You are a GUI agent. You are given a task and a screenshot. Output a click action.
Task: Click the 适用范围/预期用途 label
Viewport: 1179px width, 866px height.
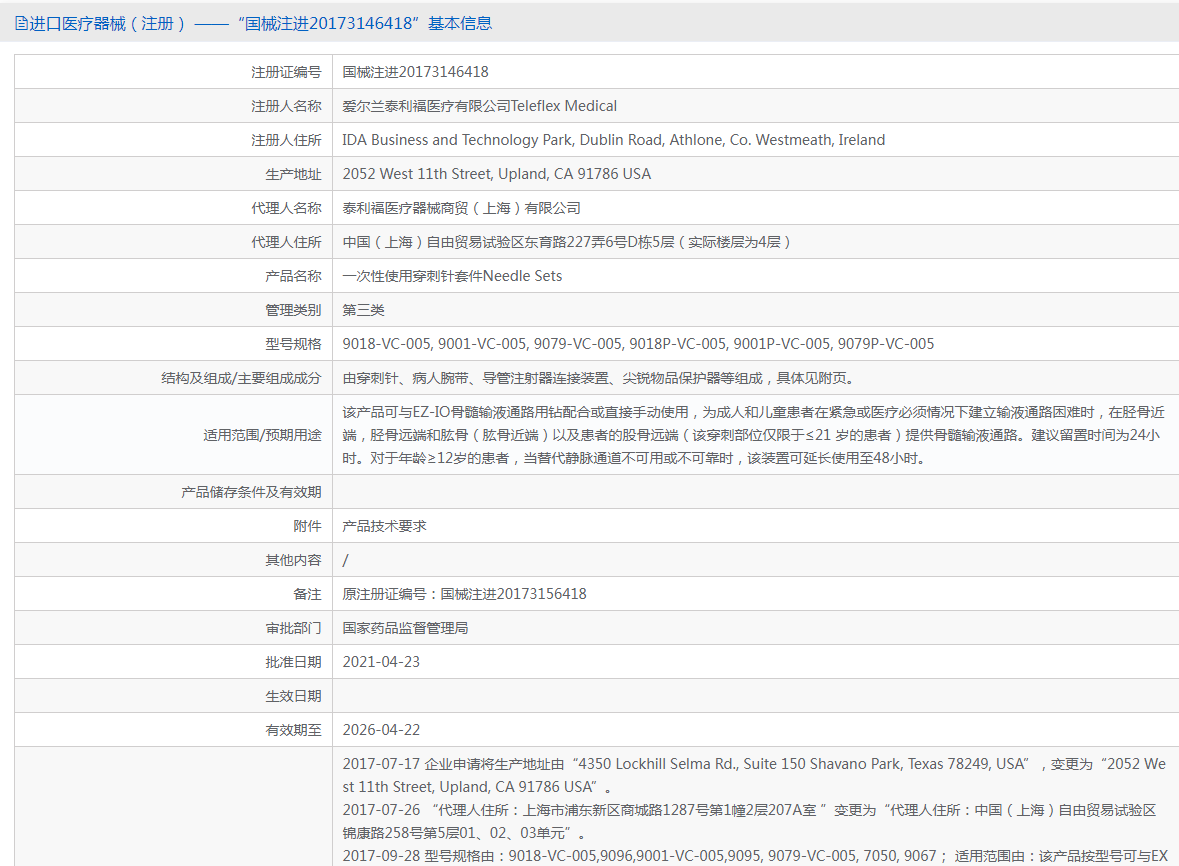coord(262,435)
